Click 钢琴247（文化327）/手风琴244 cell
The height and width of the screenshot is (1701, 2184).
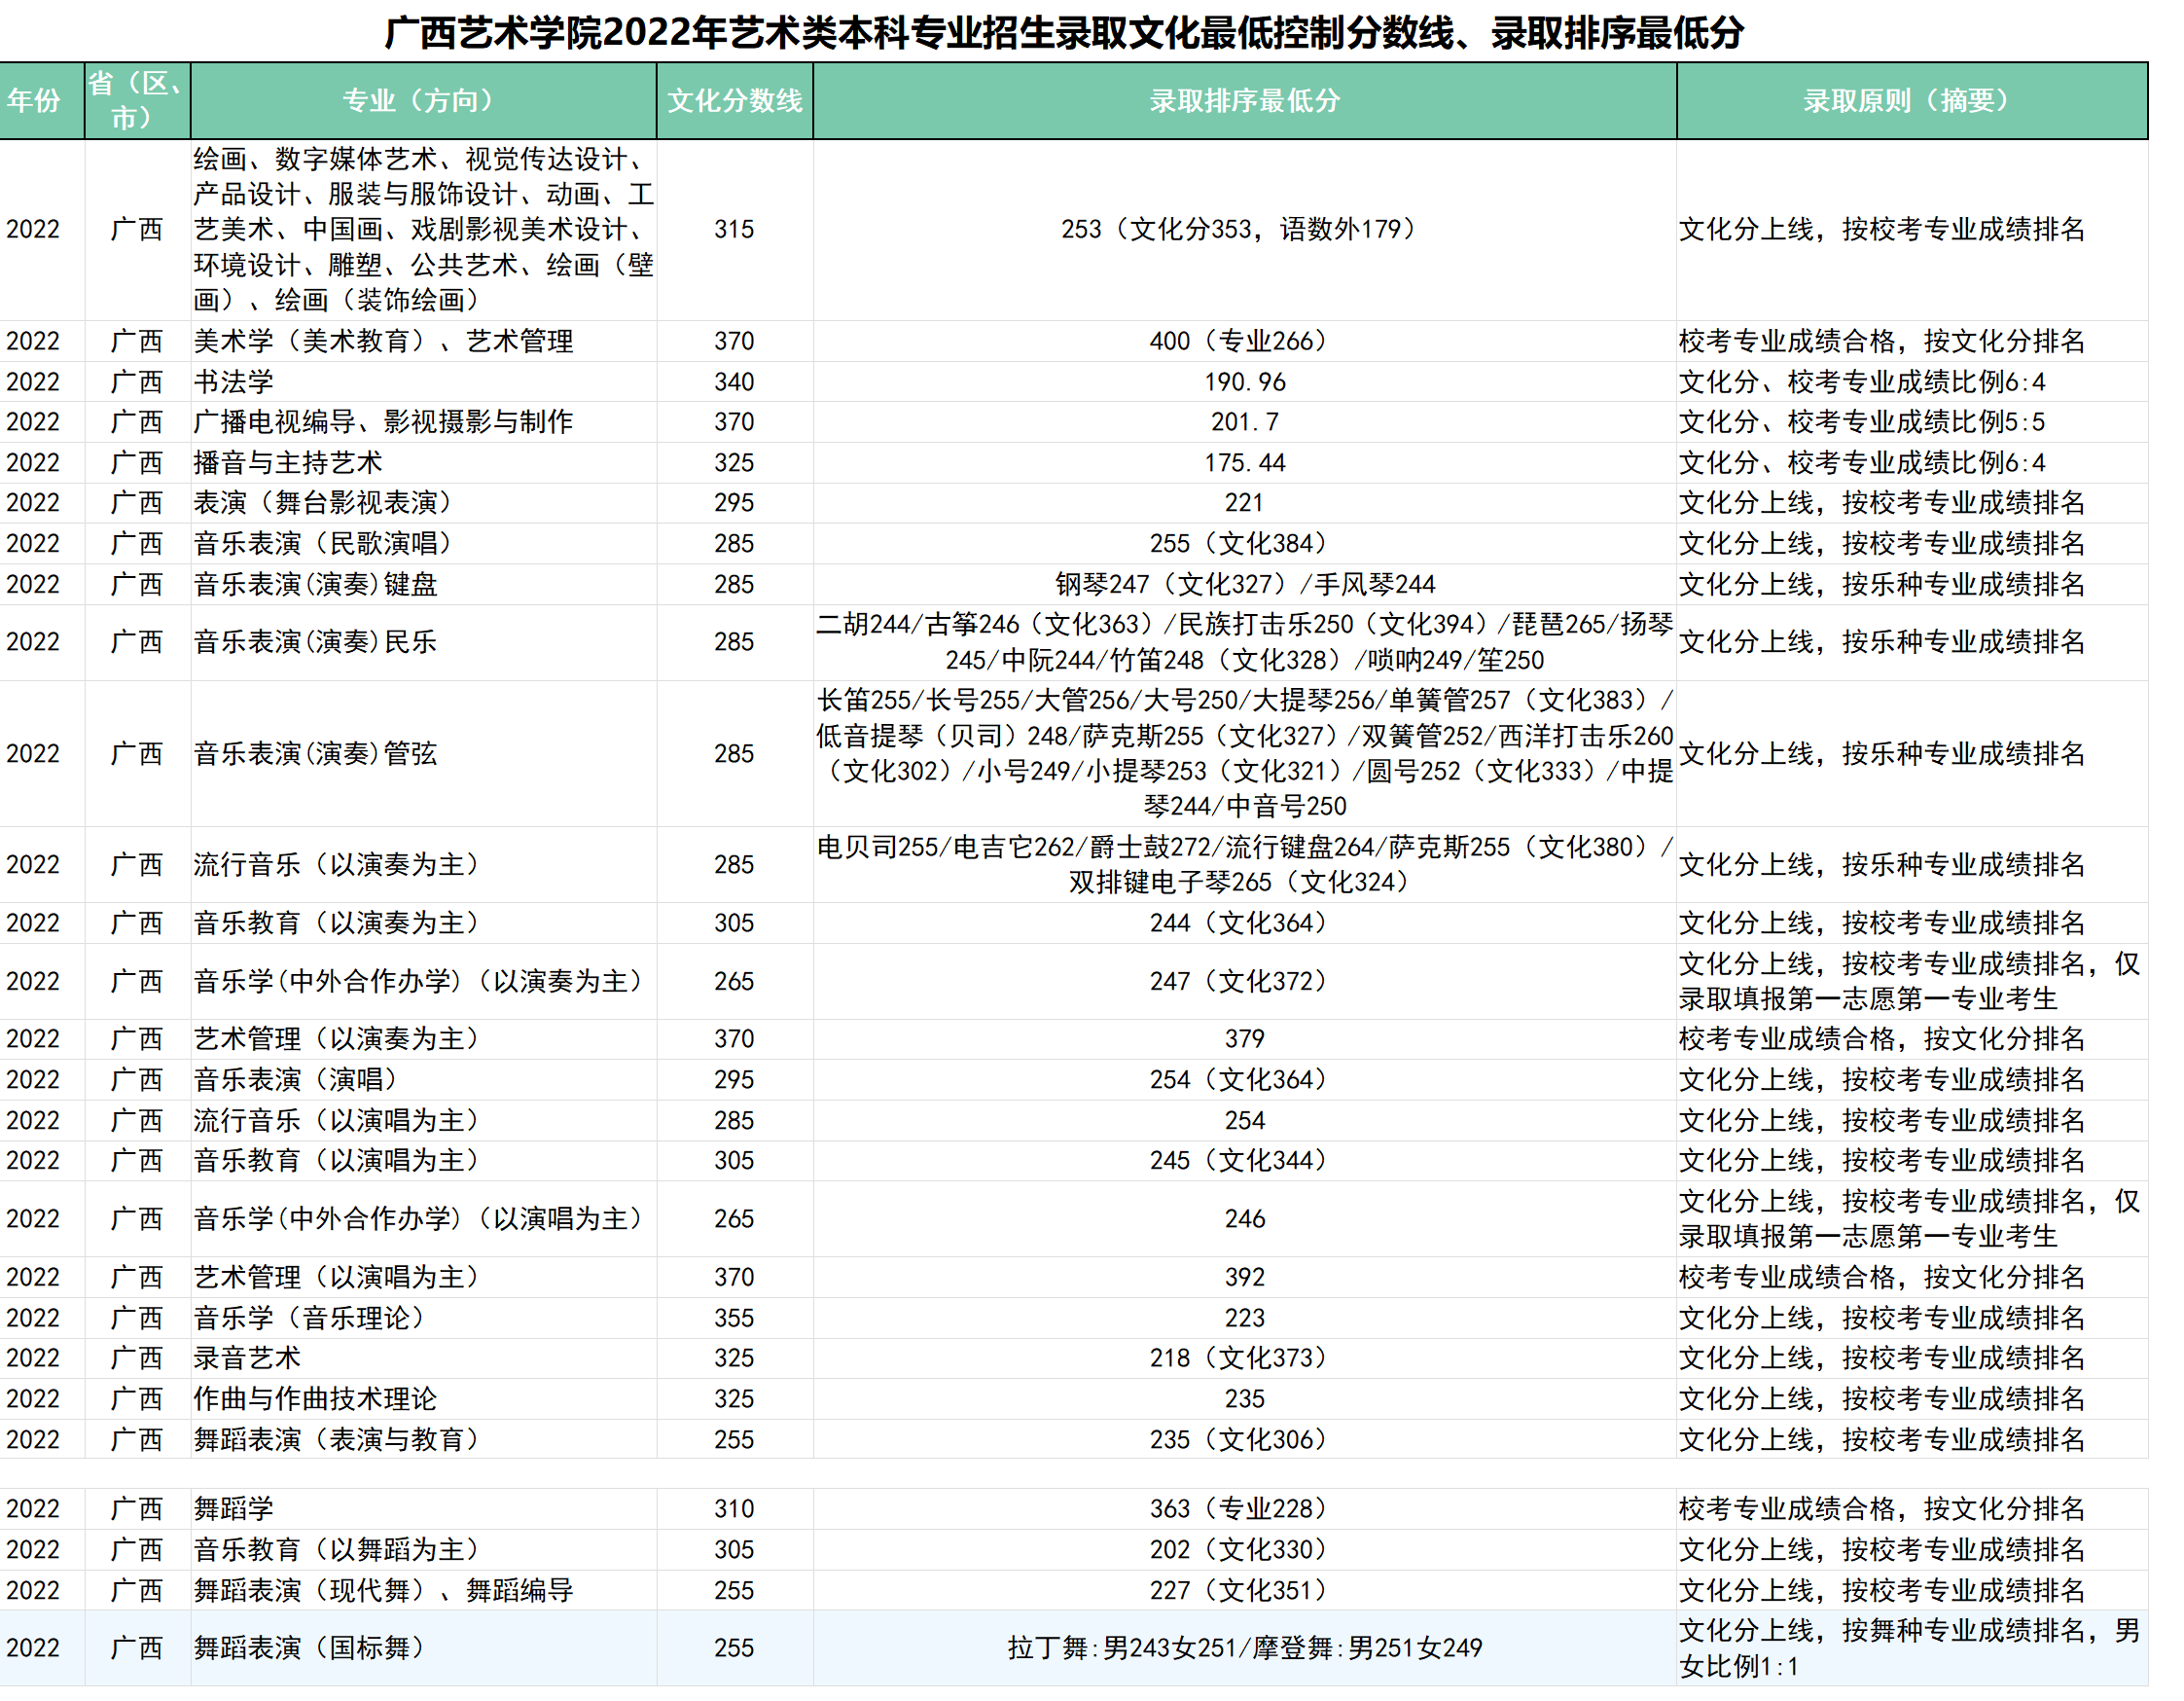point(1245,584)
